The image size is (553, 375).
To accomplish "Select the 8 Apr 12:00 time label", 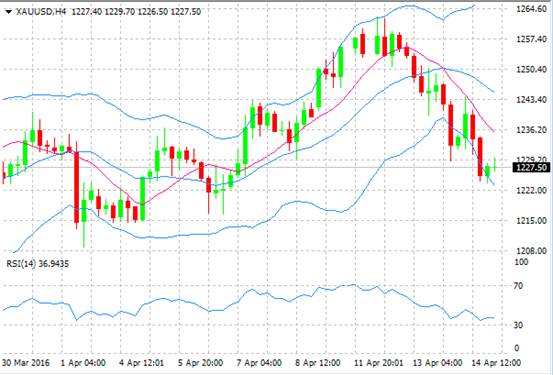I will tap(318, 363).
